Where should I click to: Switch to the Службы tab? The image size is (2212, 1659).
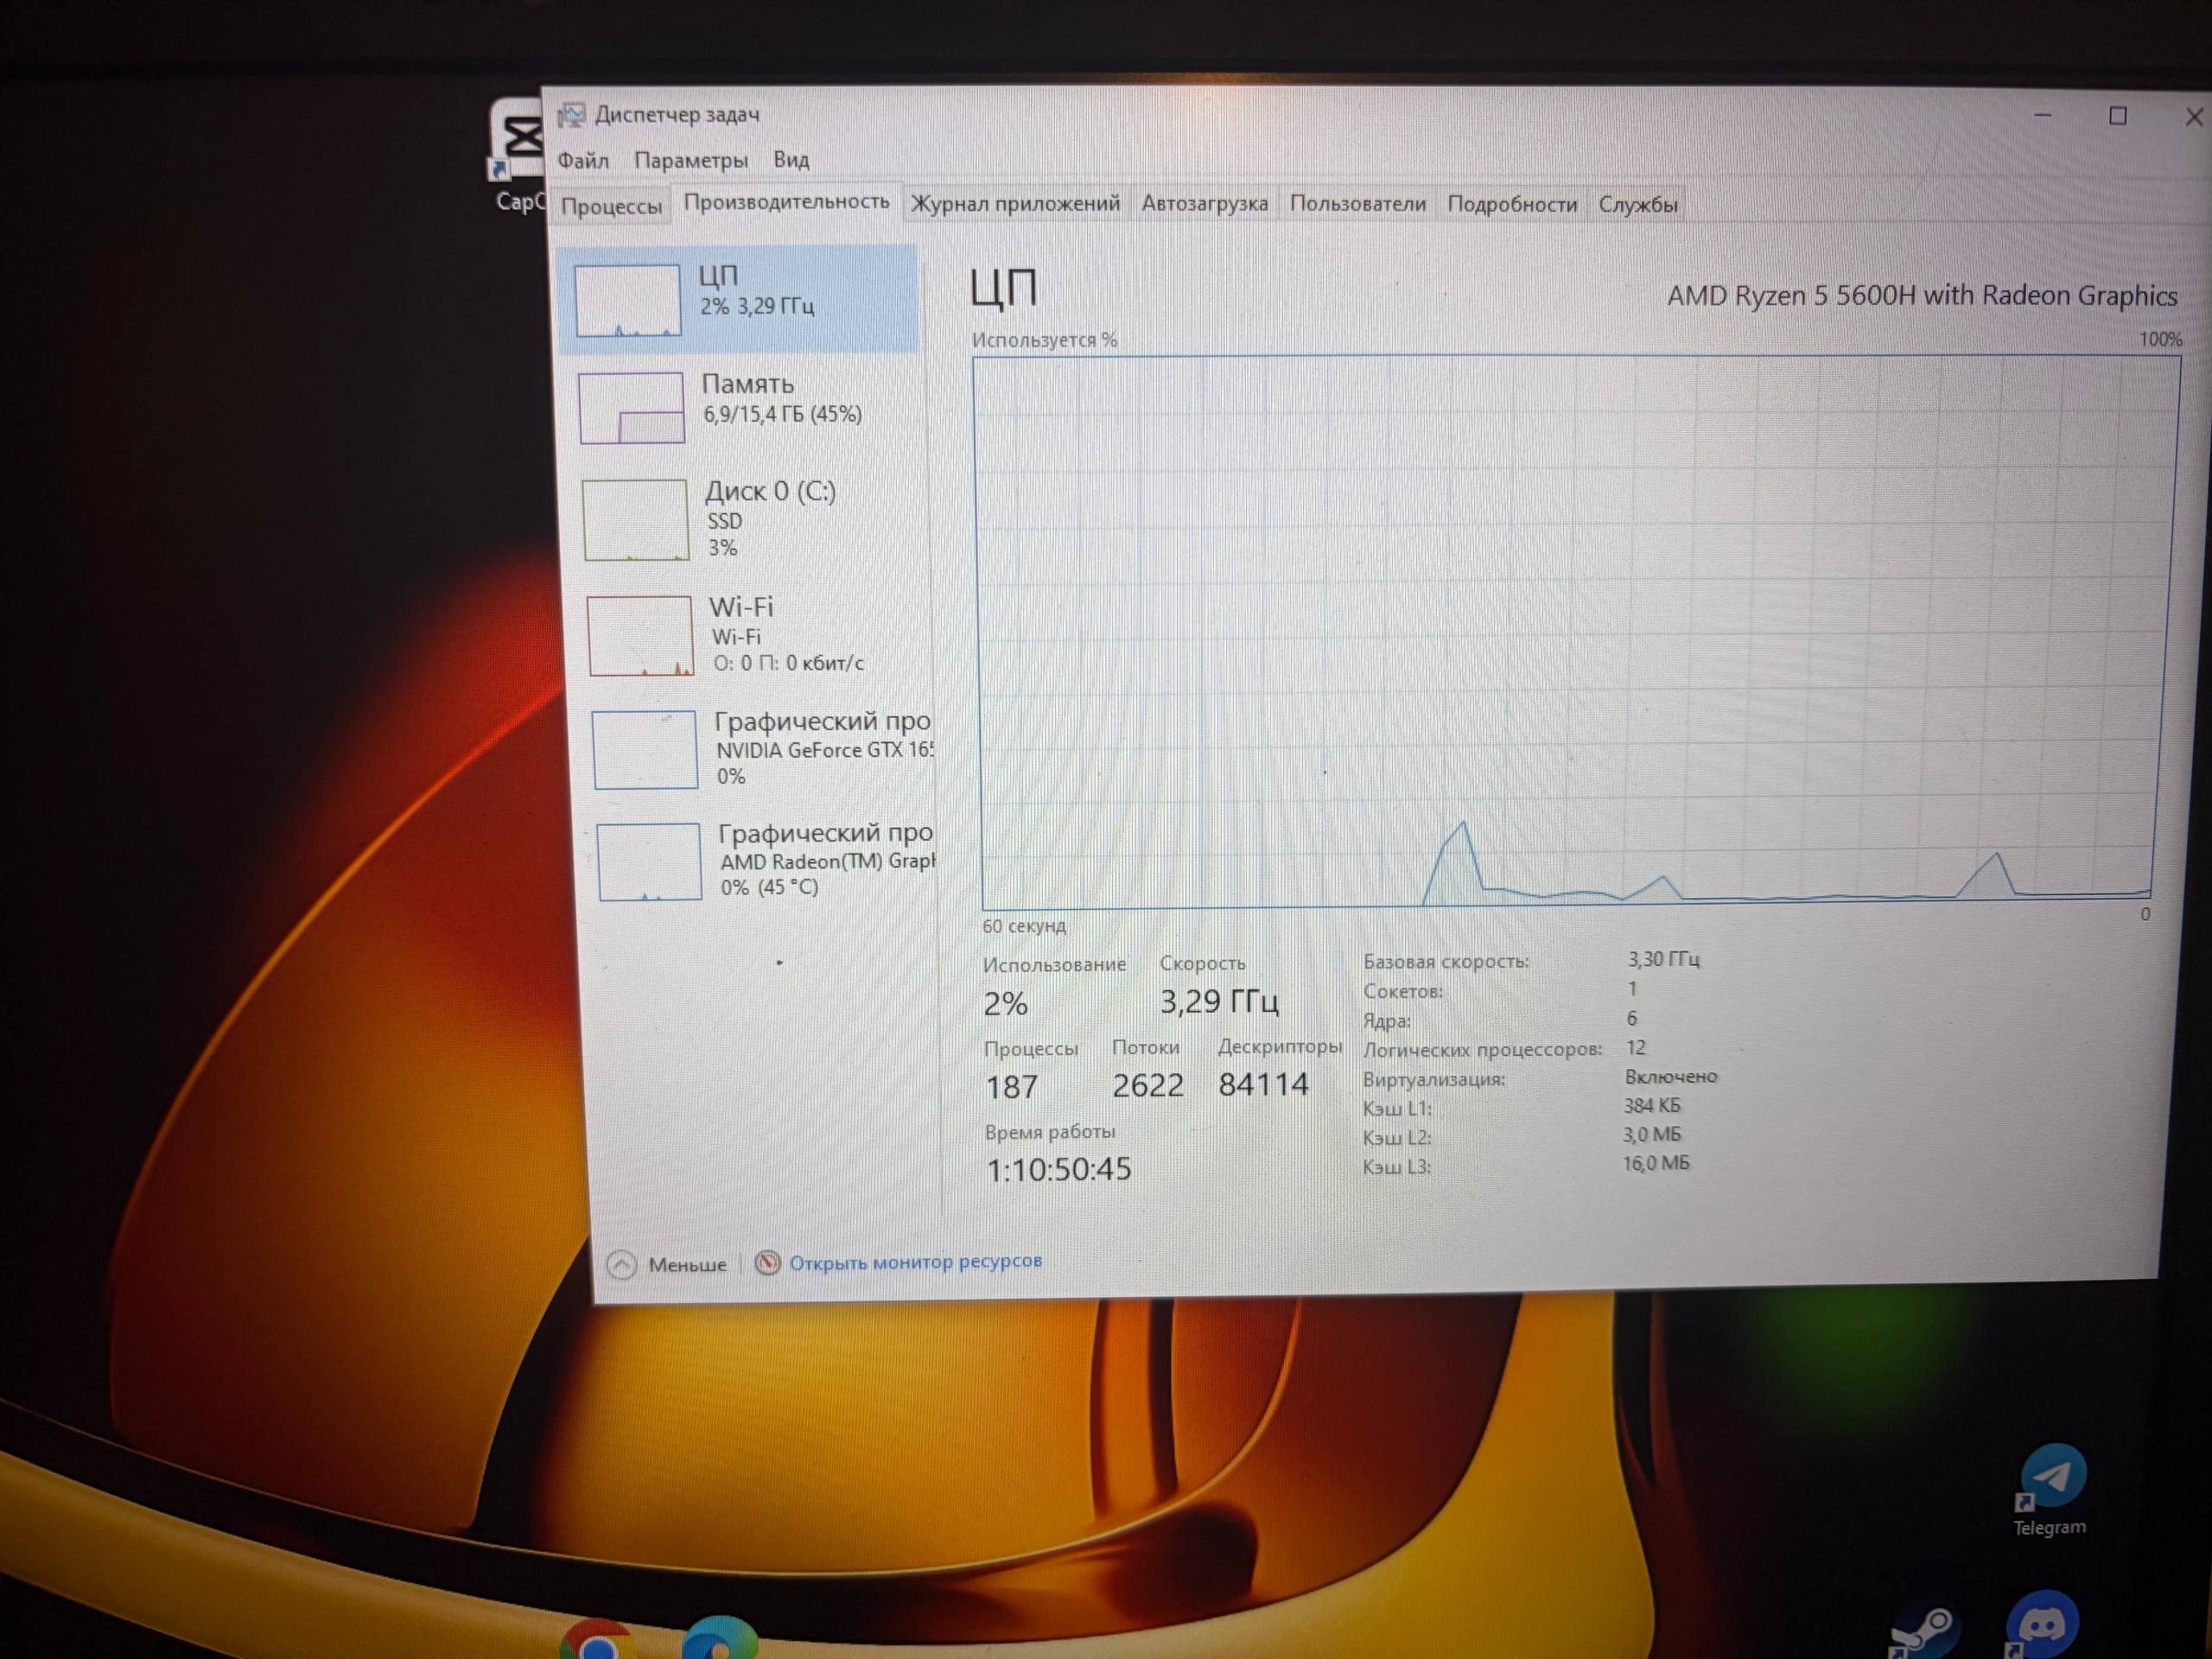[1637, 204]
